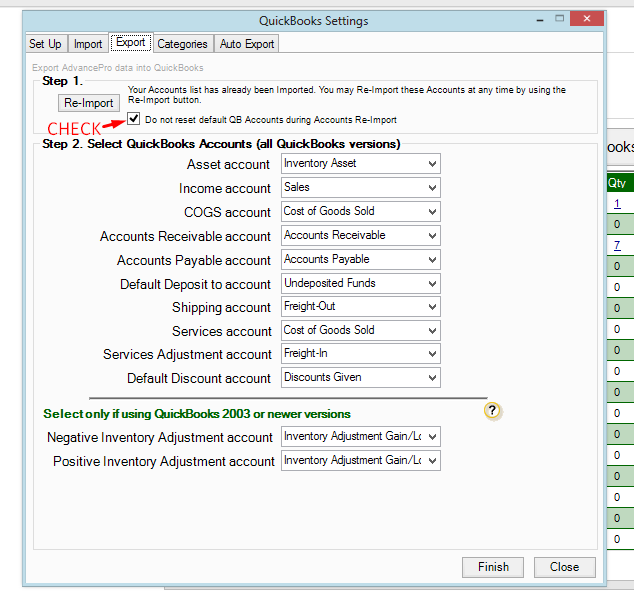Toggle 'Do not reset default QB Accounts' checkbox

point(134,120)
